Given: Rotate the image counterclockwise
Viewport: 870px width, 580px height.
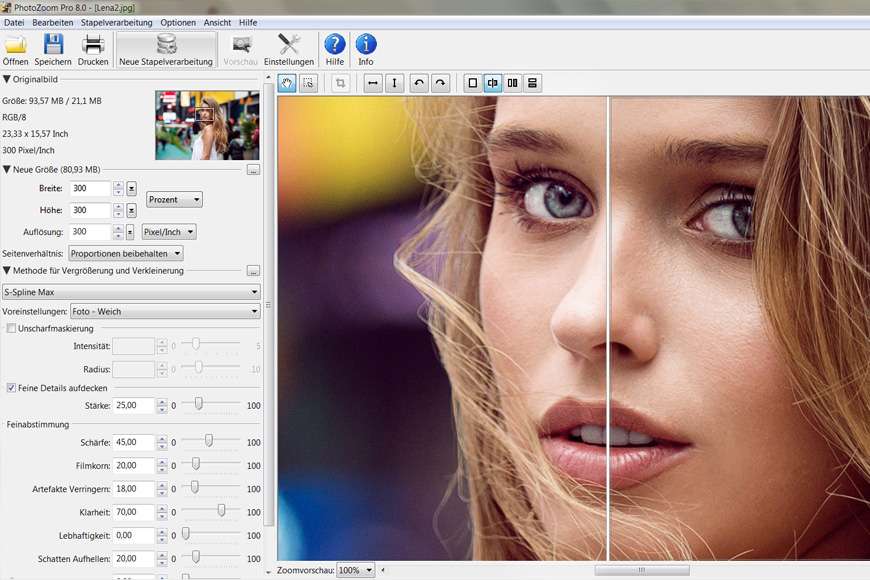Looking at the screenshot, I should pos(419,83).
